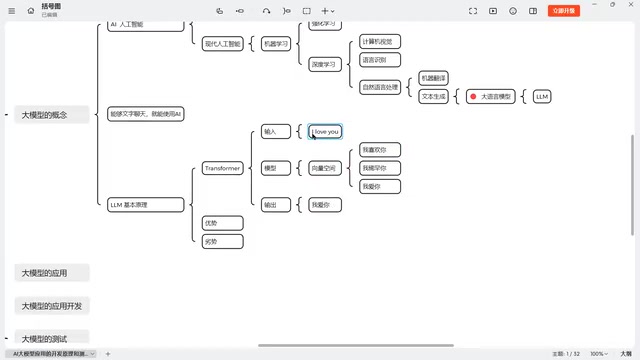Screen dimensions: 640x360
Task: Select the 优势 node
Action: [x=222, y=223]
